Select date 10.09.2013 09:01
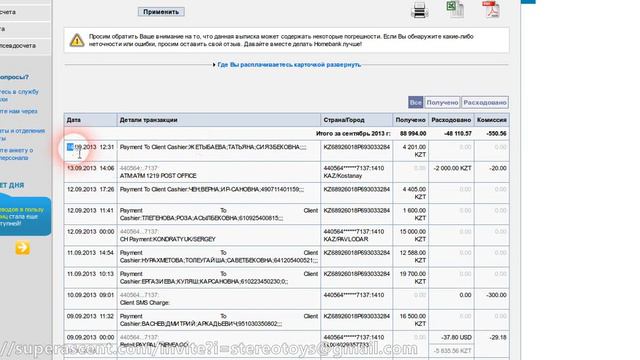Image resolution: width=640 pixels, height=360 pixels. pyautogui.click(x=91, y=295)
